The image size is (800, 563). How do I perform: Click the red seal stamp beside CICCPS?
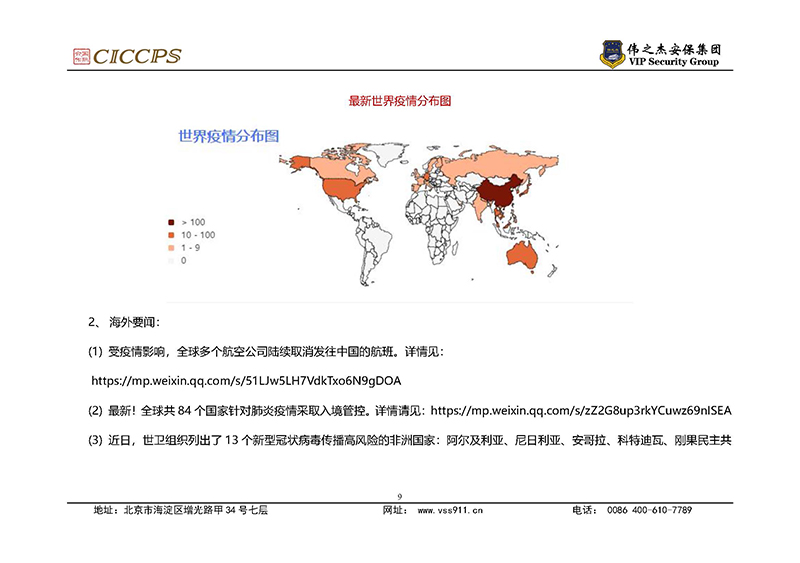click(x=82, y=56)
